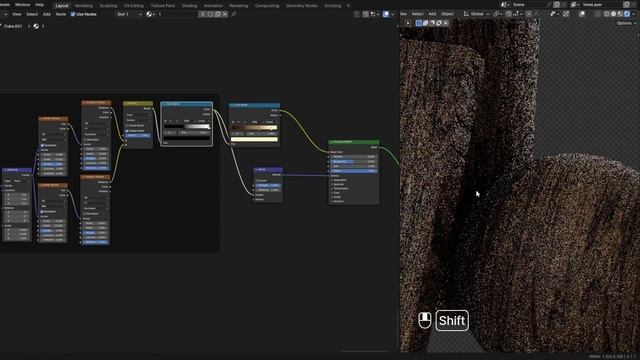The width and height of the screenshot is (640, 360).
Task: Open the viewport Object menu
Action: click(x=447, y=14)
